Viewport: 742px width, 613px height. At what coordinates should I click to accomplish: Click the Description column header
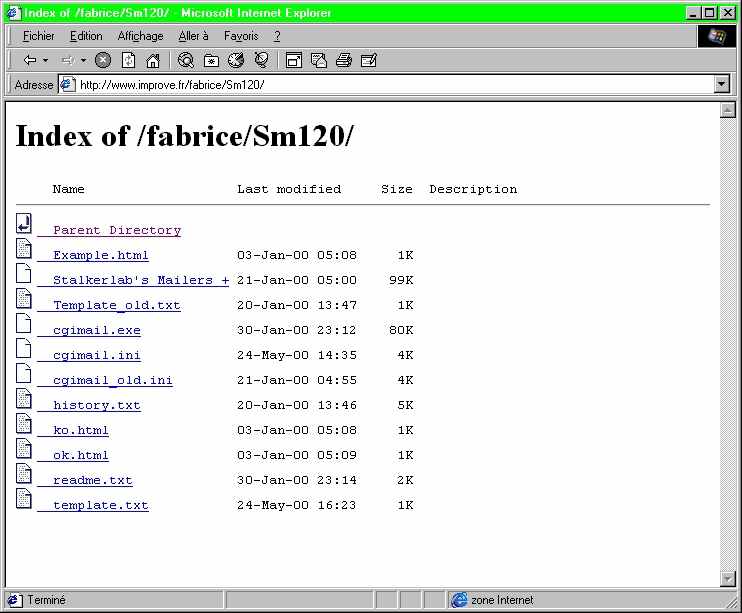pyautogui.click(x=473, y=189)
